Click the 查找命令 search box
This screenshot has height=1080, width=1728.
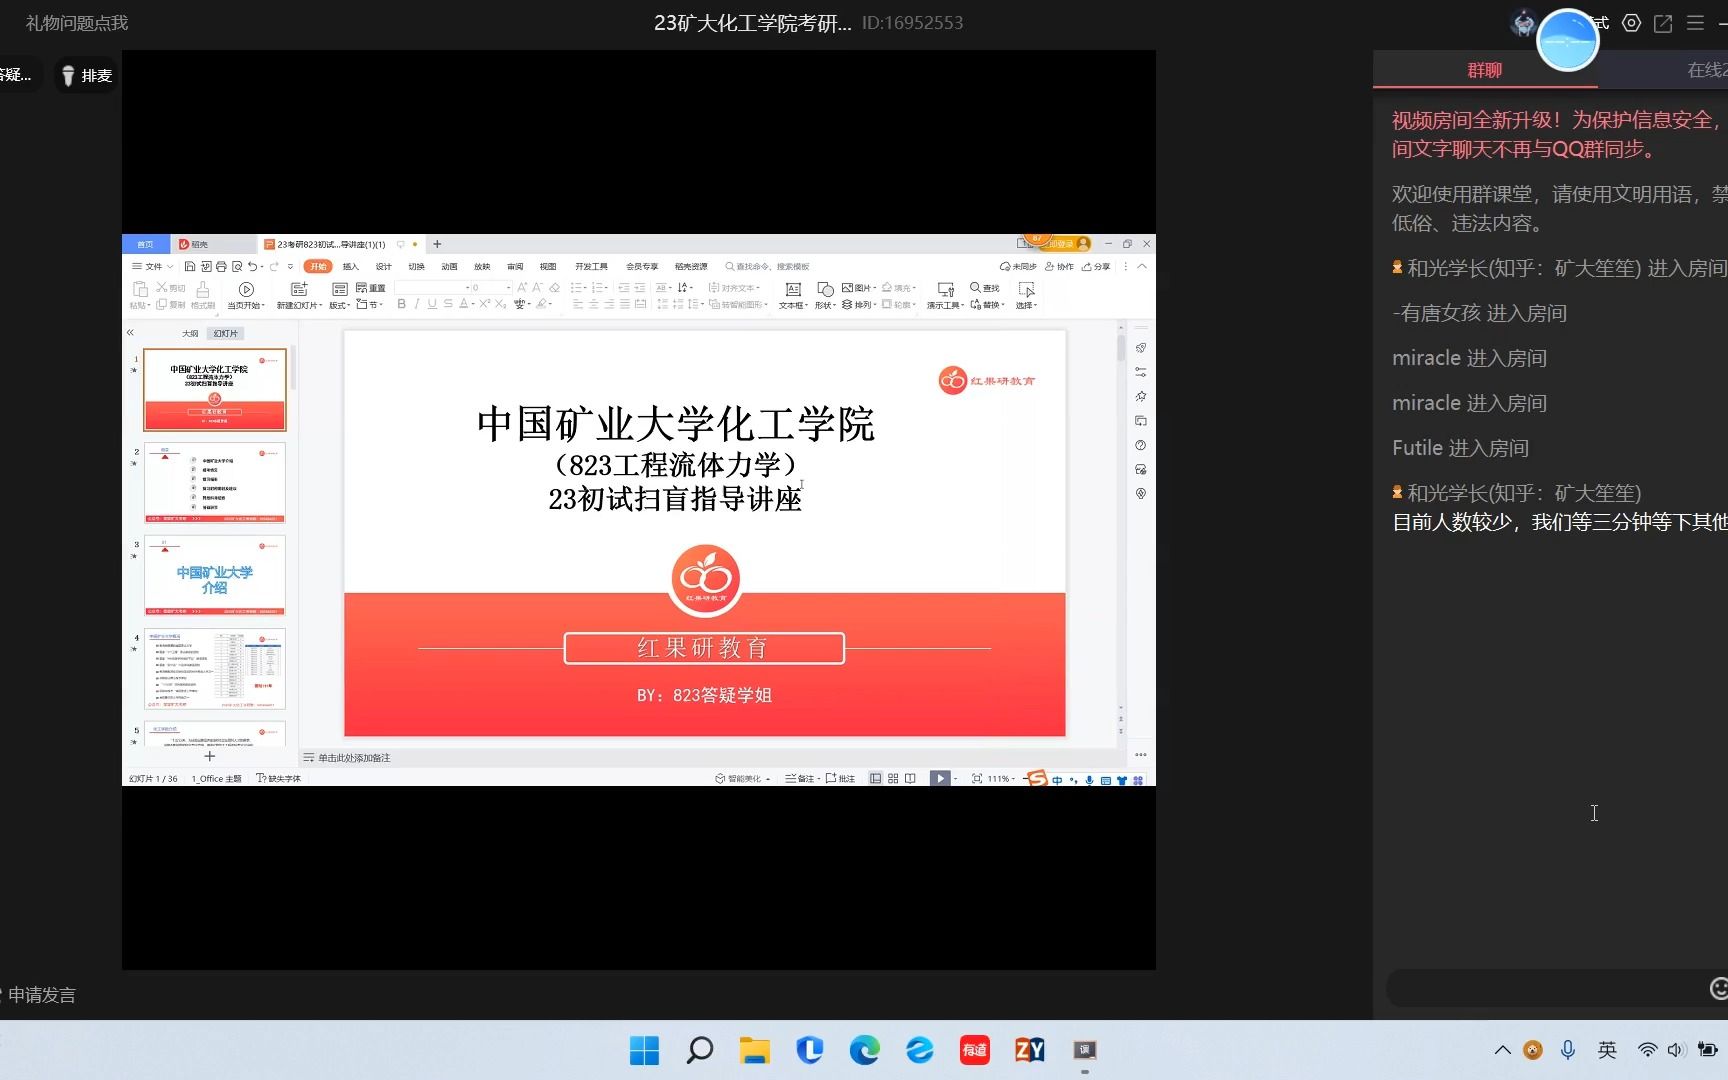pos(768,267)
